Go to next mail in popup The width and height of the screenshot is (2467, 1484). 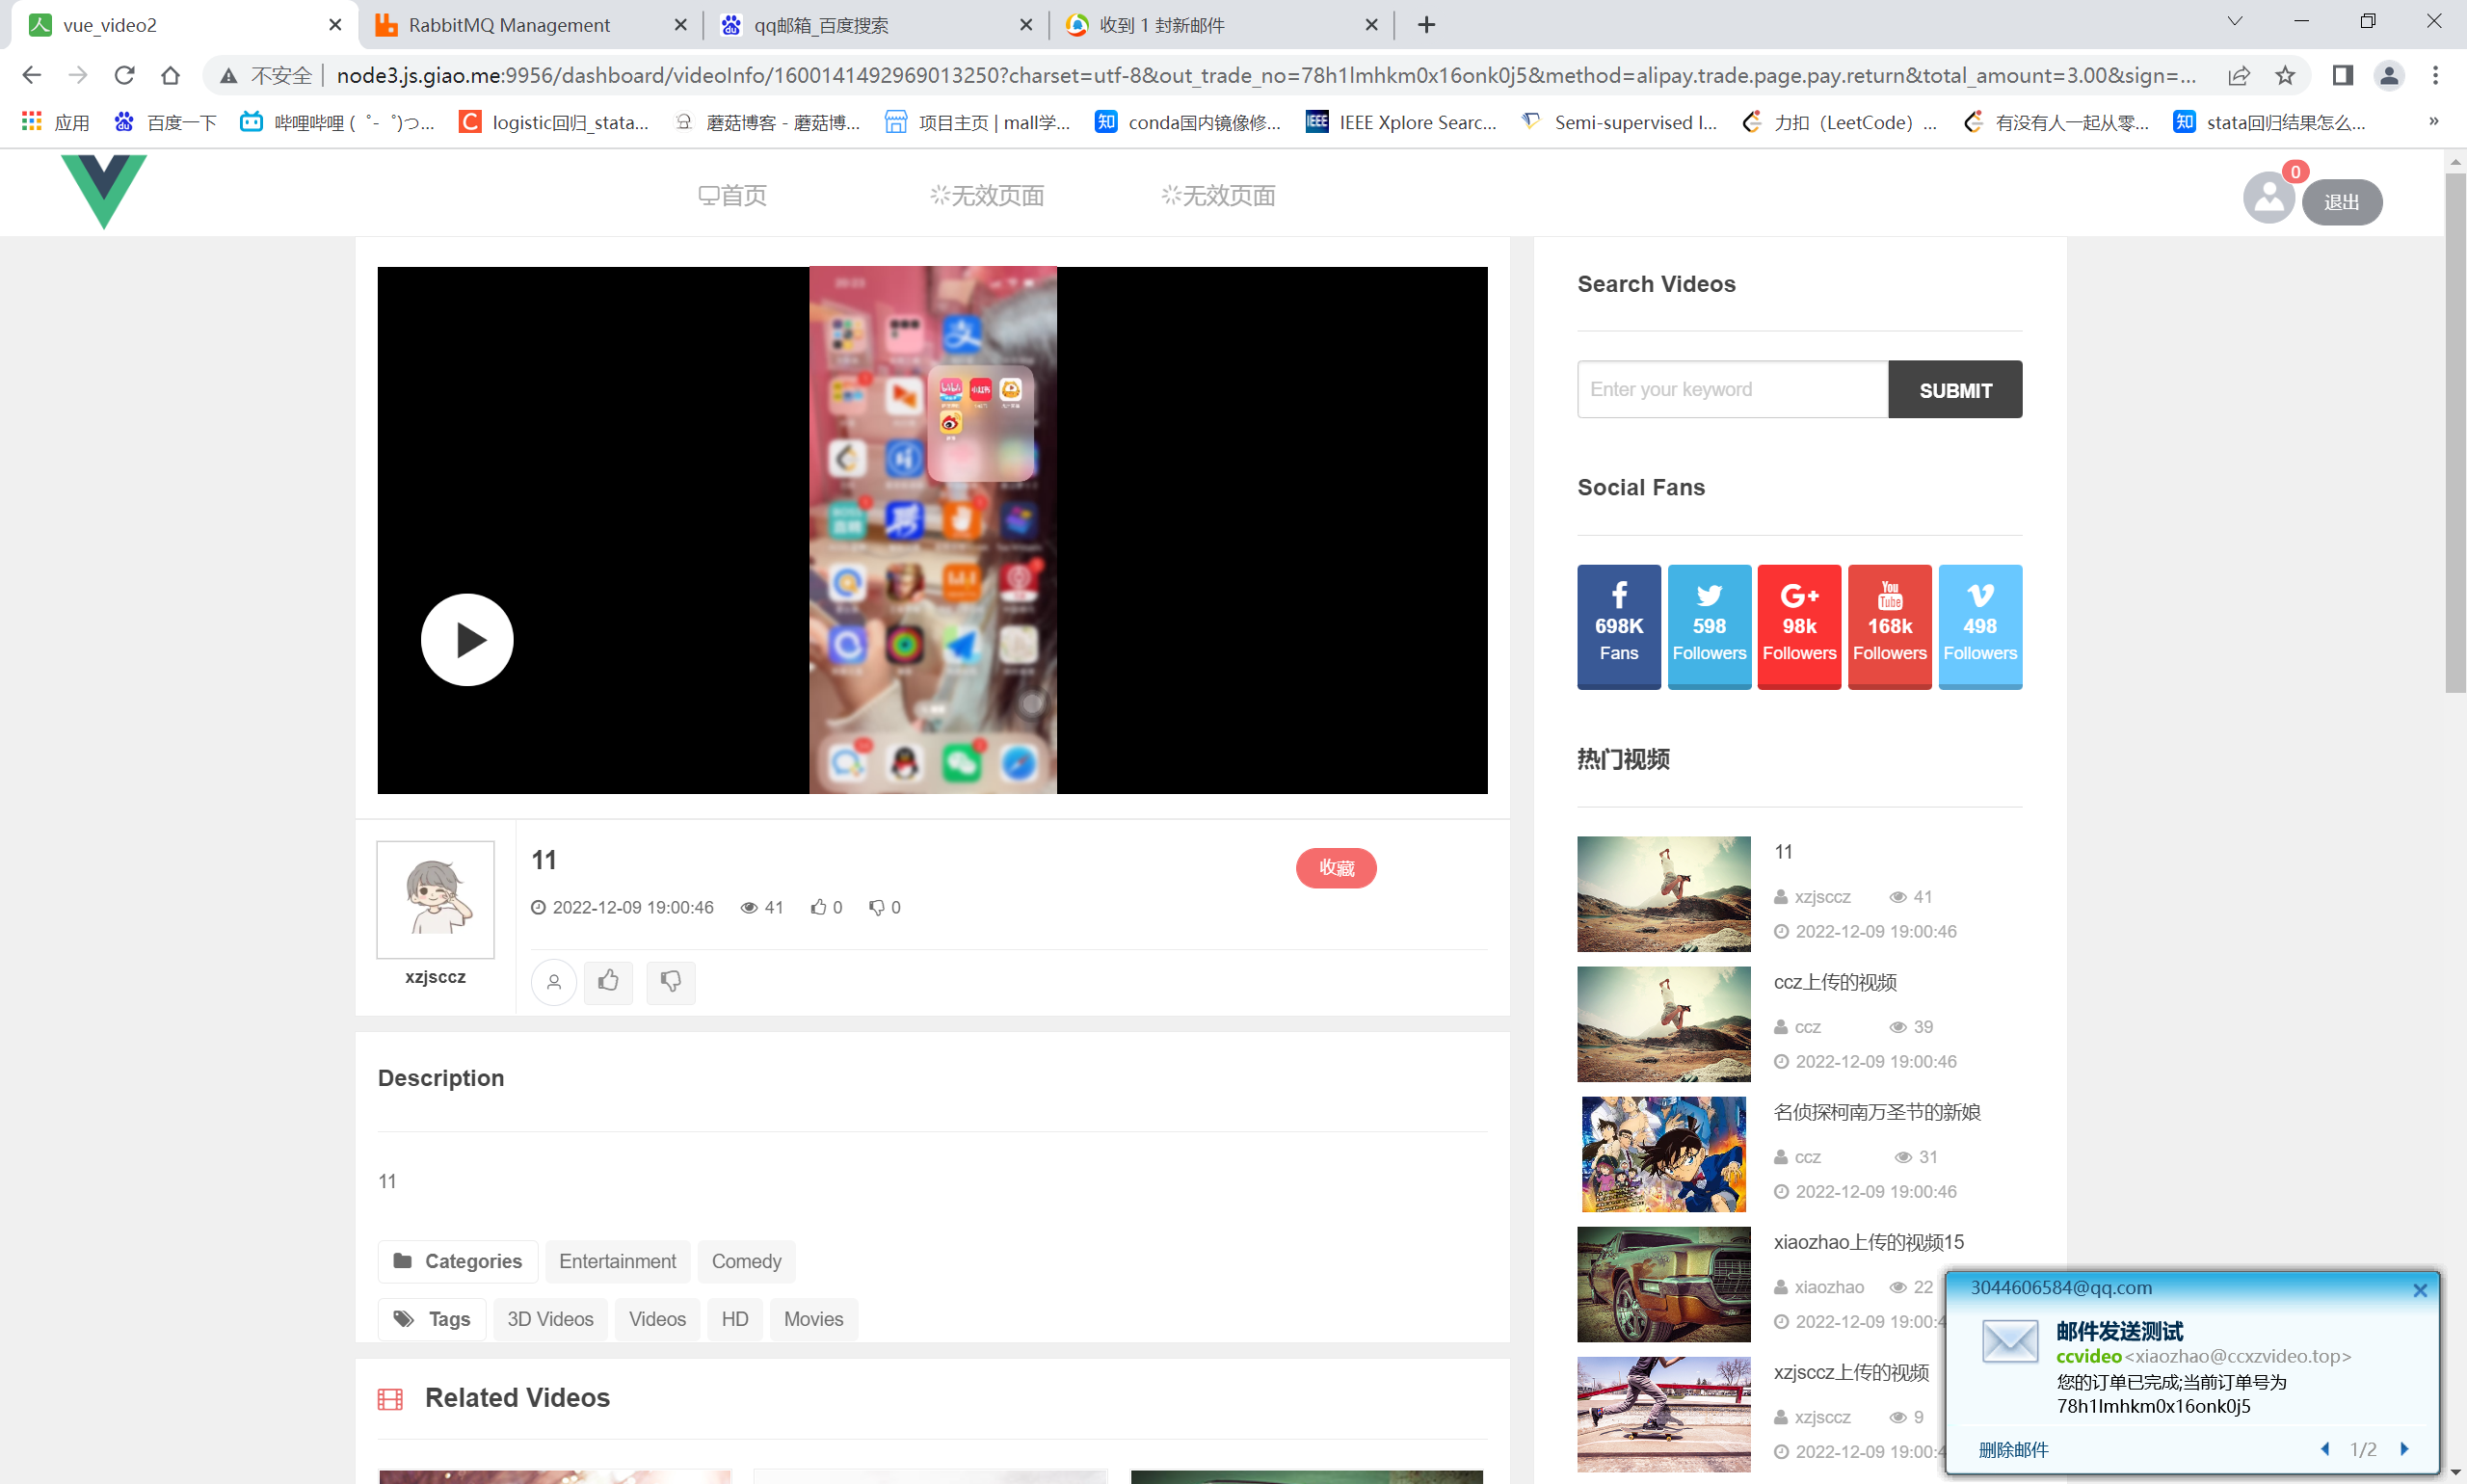point(2404,1449)
